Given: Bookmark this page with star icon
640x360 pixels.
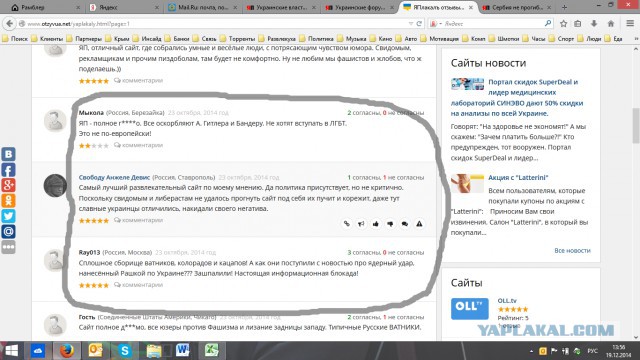Looking at the screenshot, I should click(564, 24).
